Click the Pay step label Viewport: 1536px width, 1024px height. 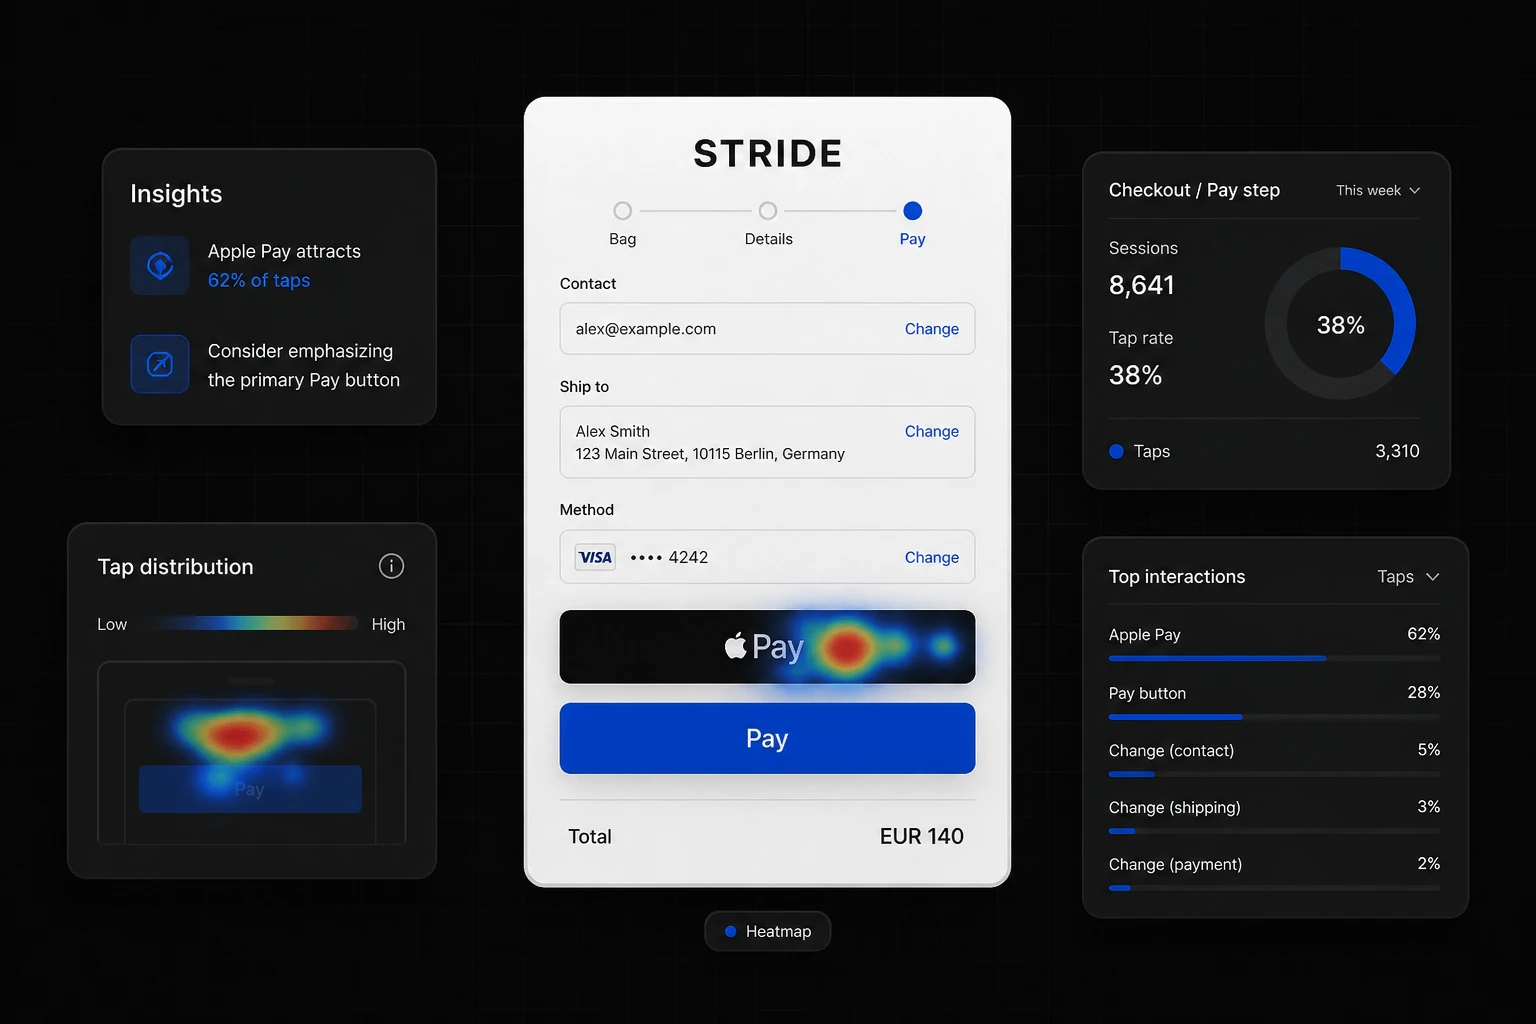[x=912, y=239]
